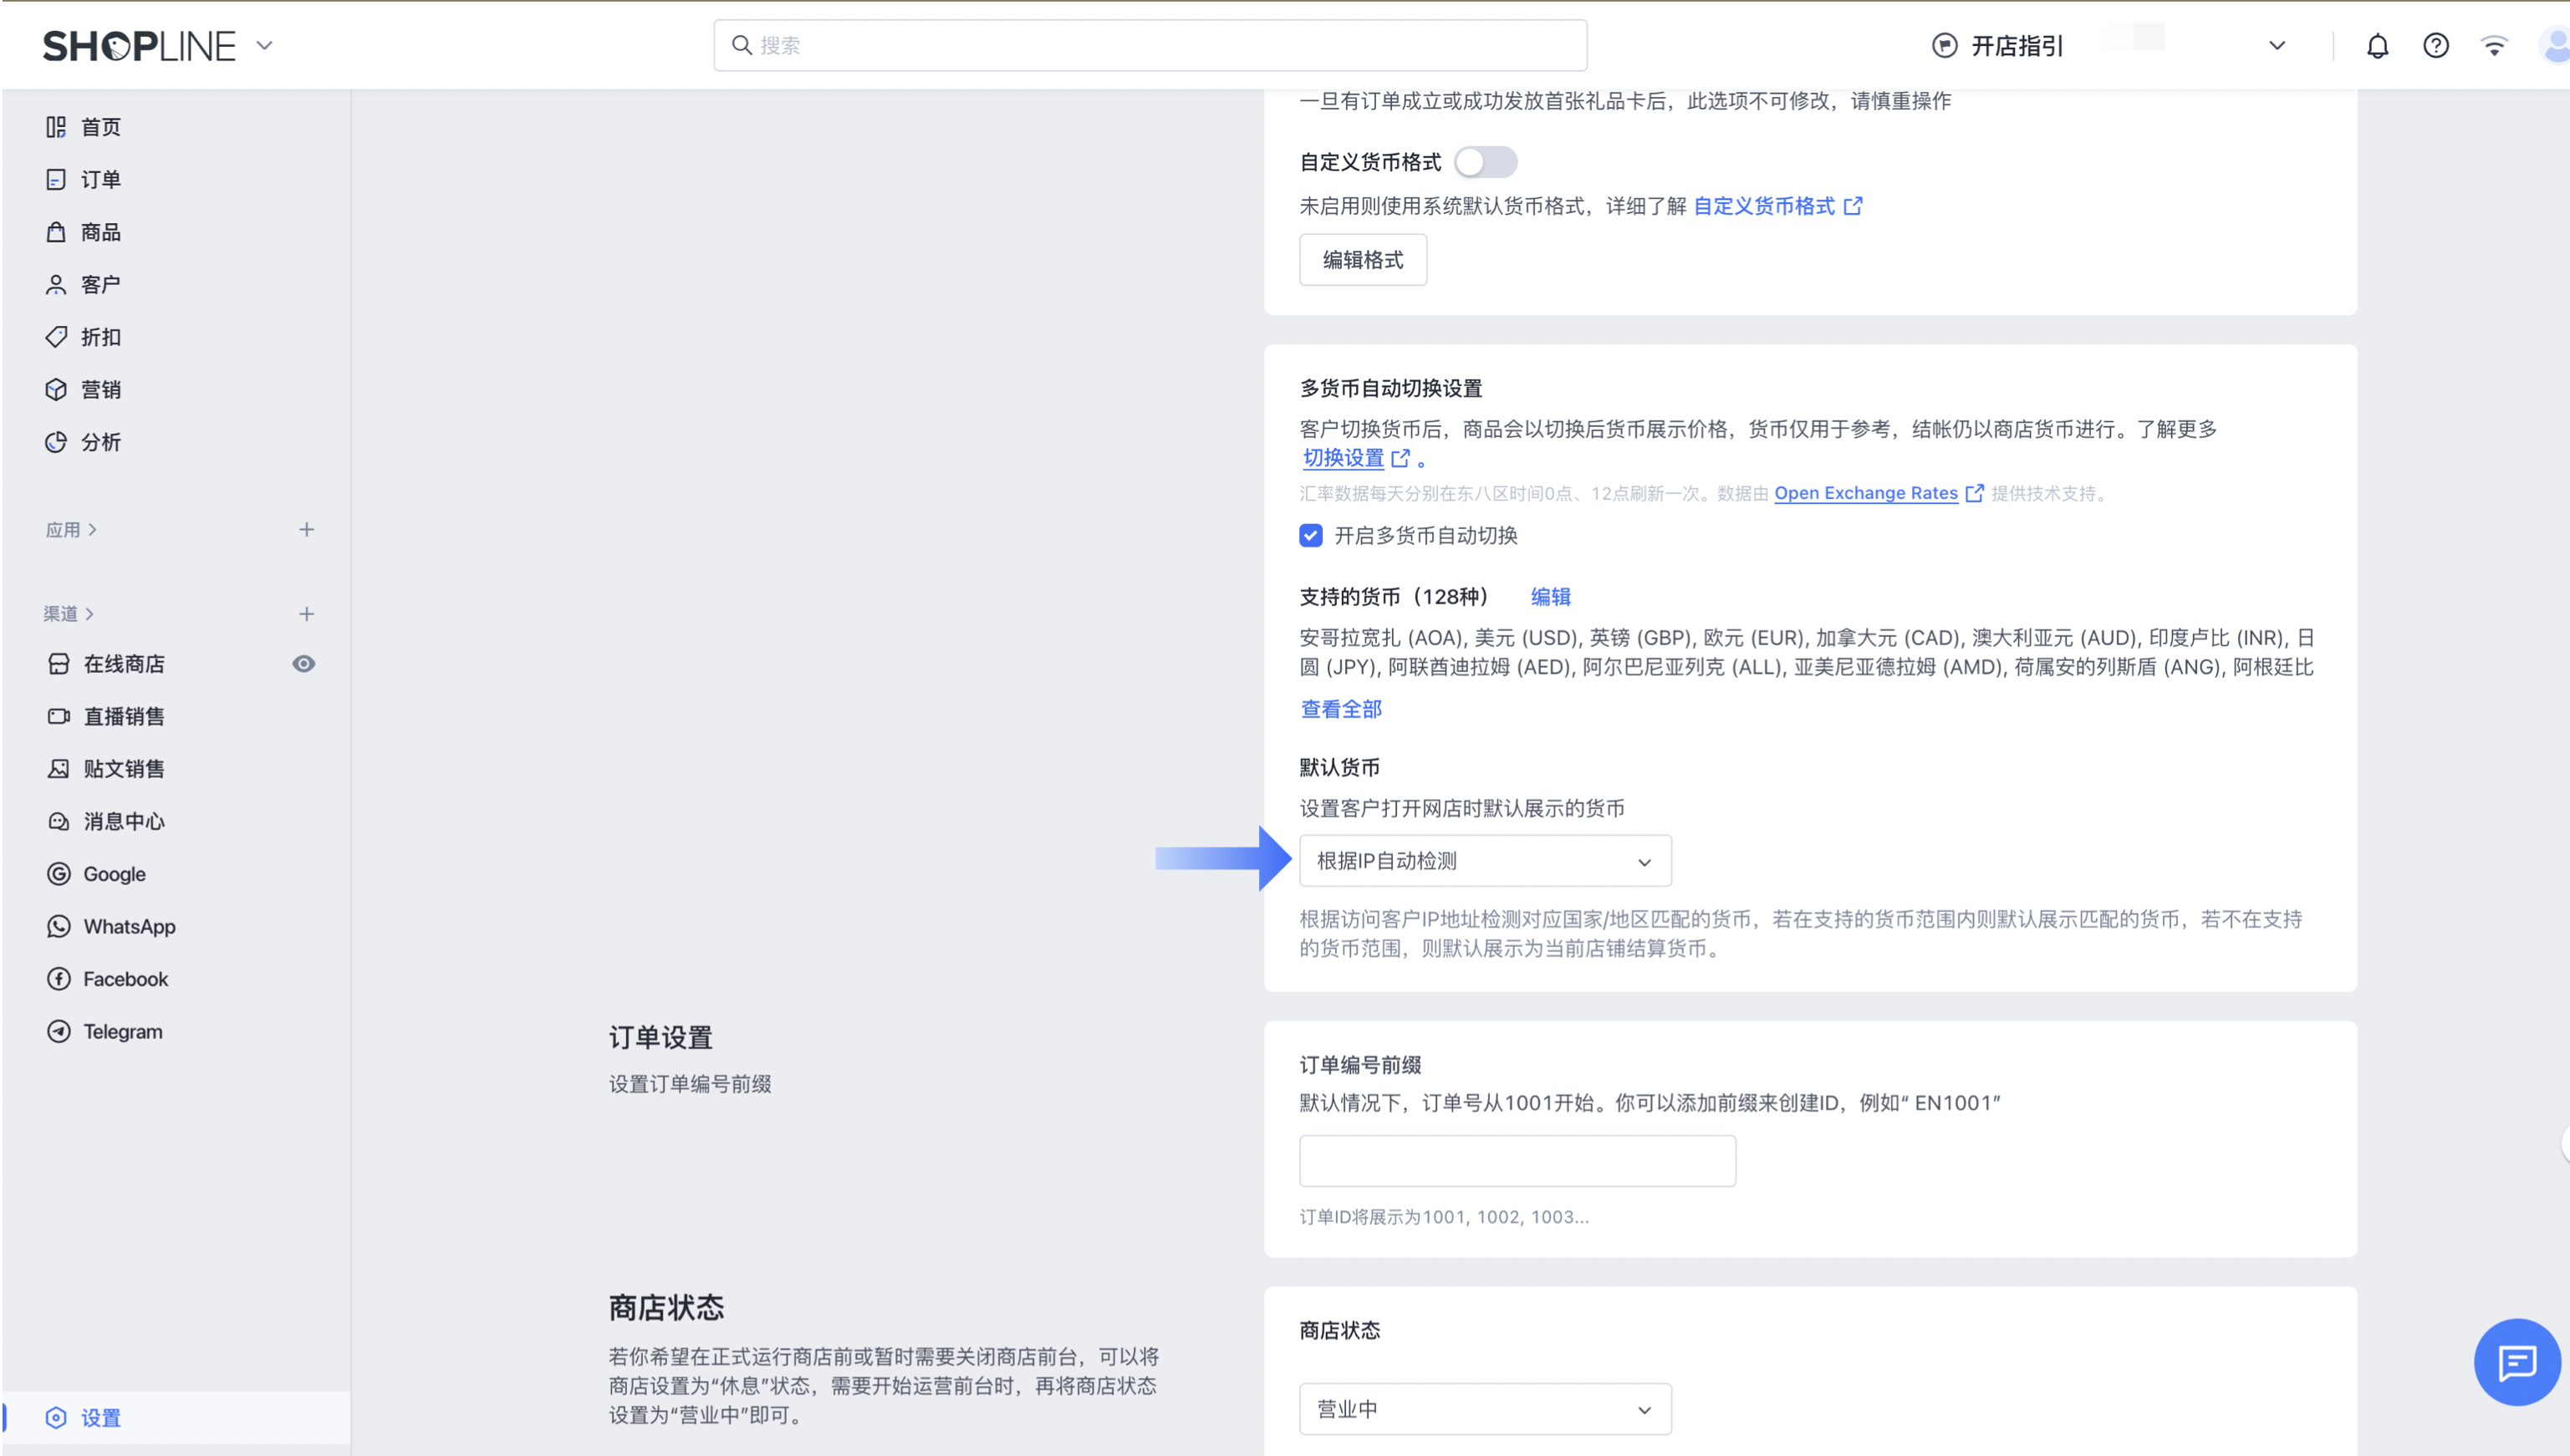Uncheck 开启多货币自动切换 checkbox
The image size is (2570, 1456).
coord(1311,536)
